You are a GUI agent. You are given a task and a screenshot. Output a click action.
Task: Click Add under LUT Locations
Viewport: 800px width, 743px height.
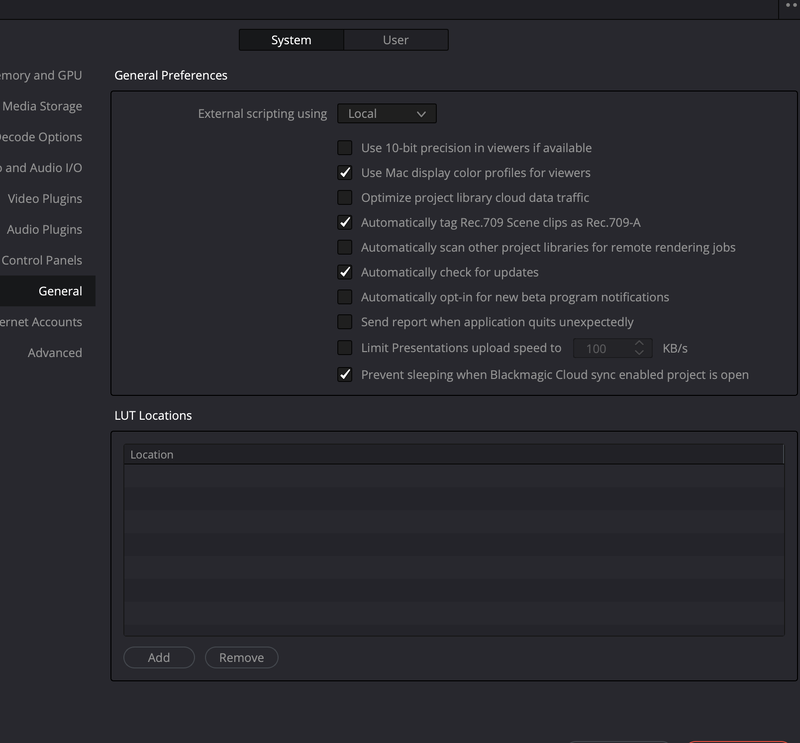(x=158, y=657)
